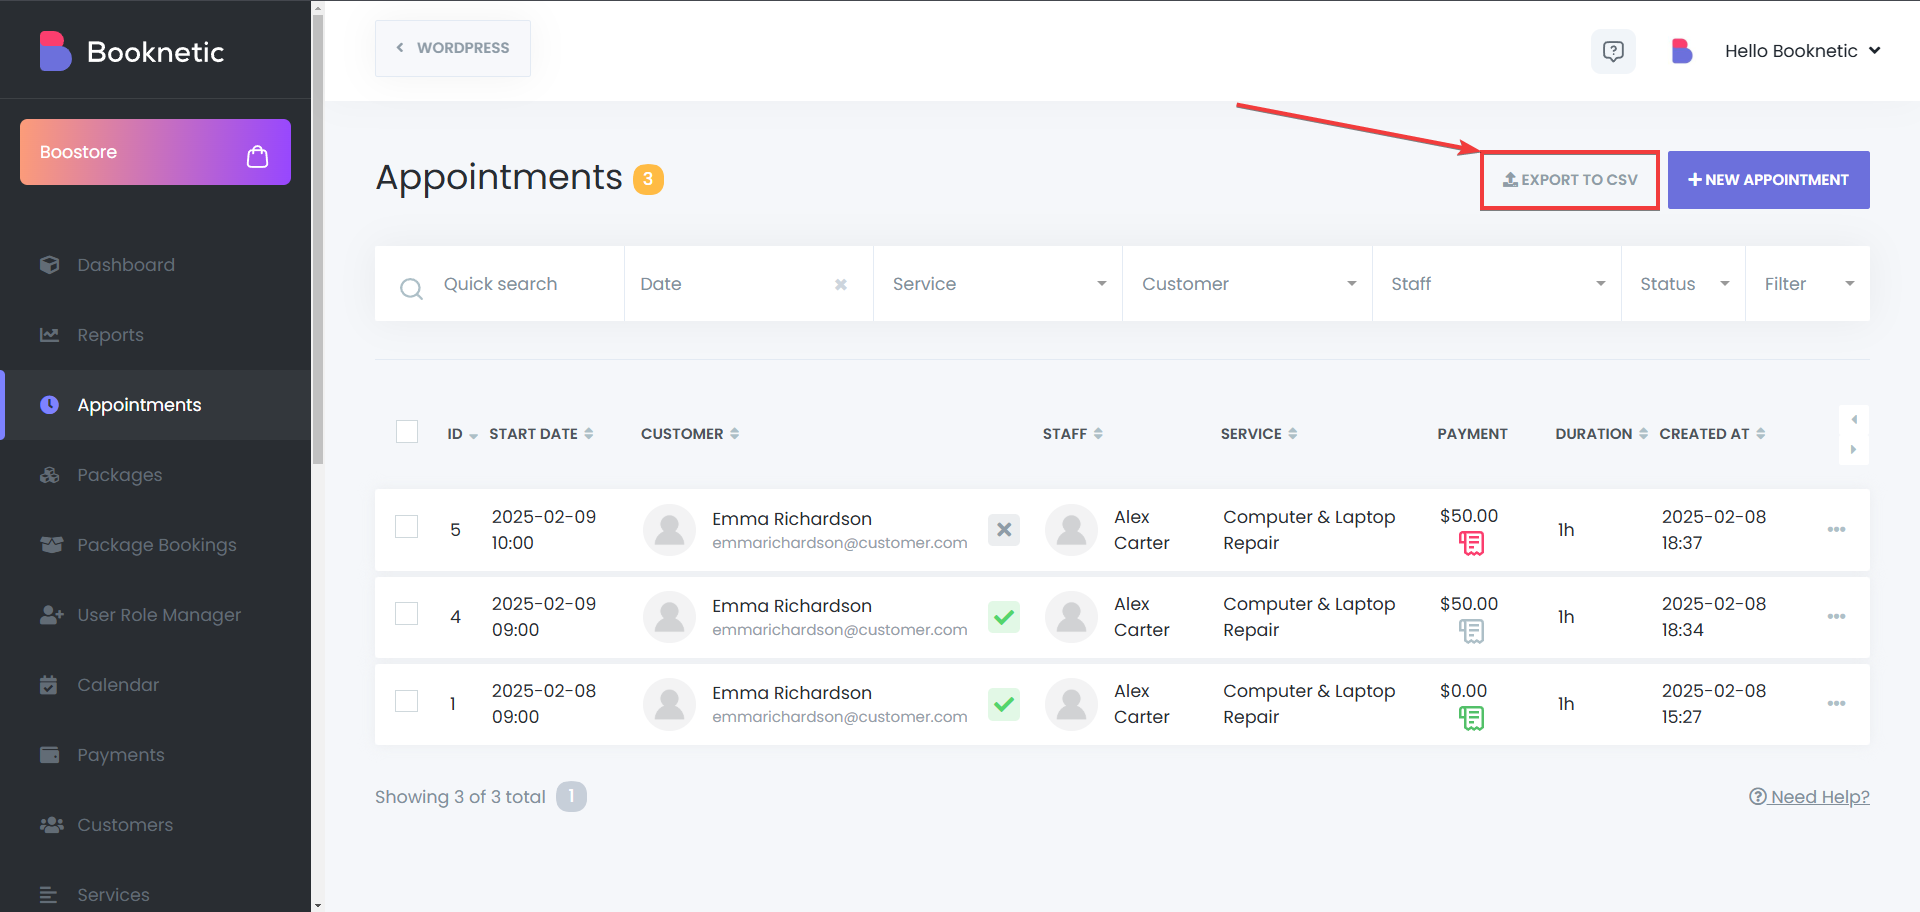1920x912 pixels.
Task: Go back to WordPress
Action: (x=453, y=48)
